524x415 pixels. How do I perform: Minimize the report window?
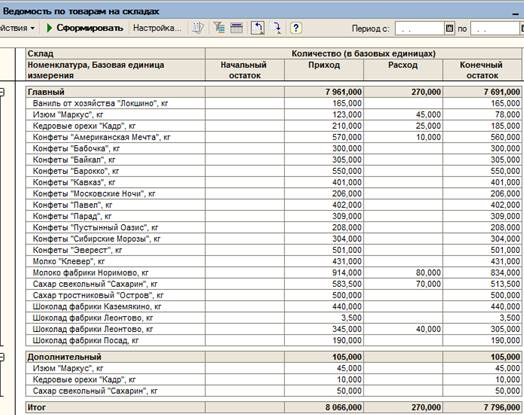515,13
